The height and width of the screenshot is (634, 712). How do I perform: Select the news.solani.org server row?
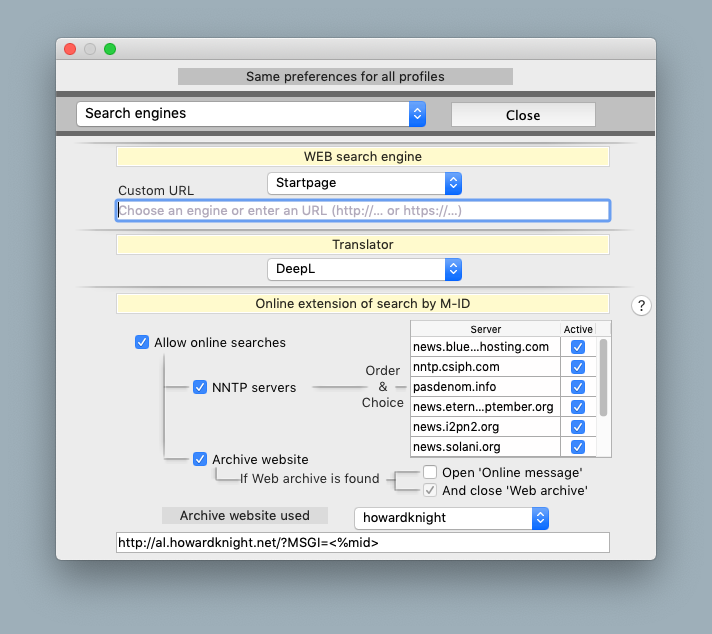coord(485,447)
